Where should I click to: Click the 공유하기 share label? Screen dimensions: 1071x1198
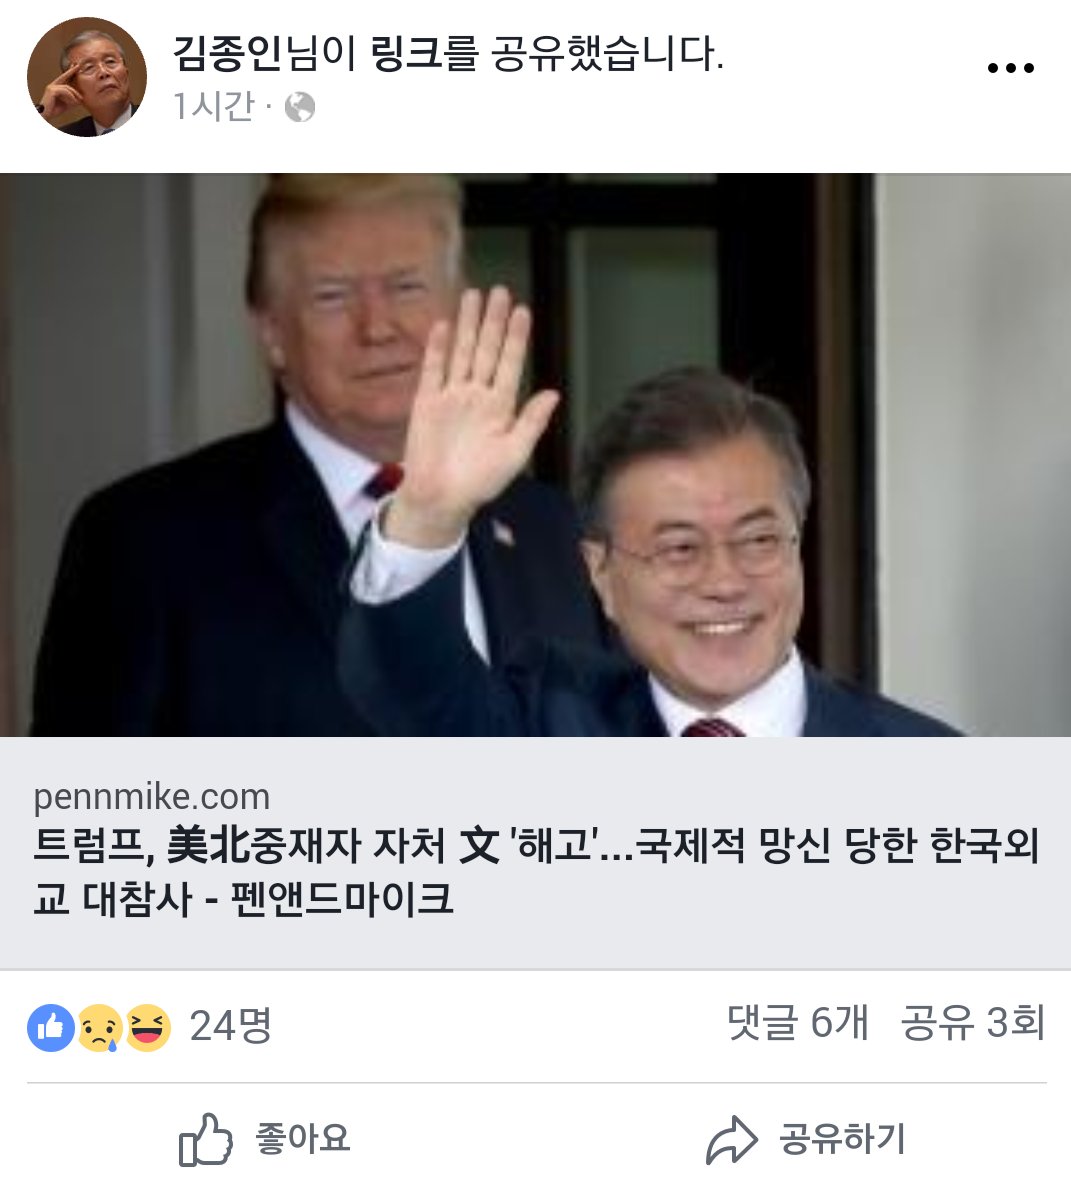842,1139
